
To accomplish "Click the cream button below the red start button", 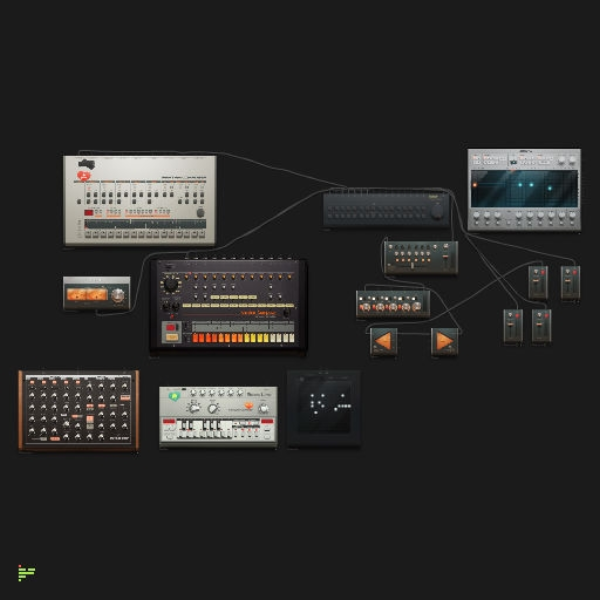I will [x=171, y=337].
